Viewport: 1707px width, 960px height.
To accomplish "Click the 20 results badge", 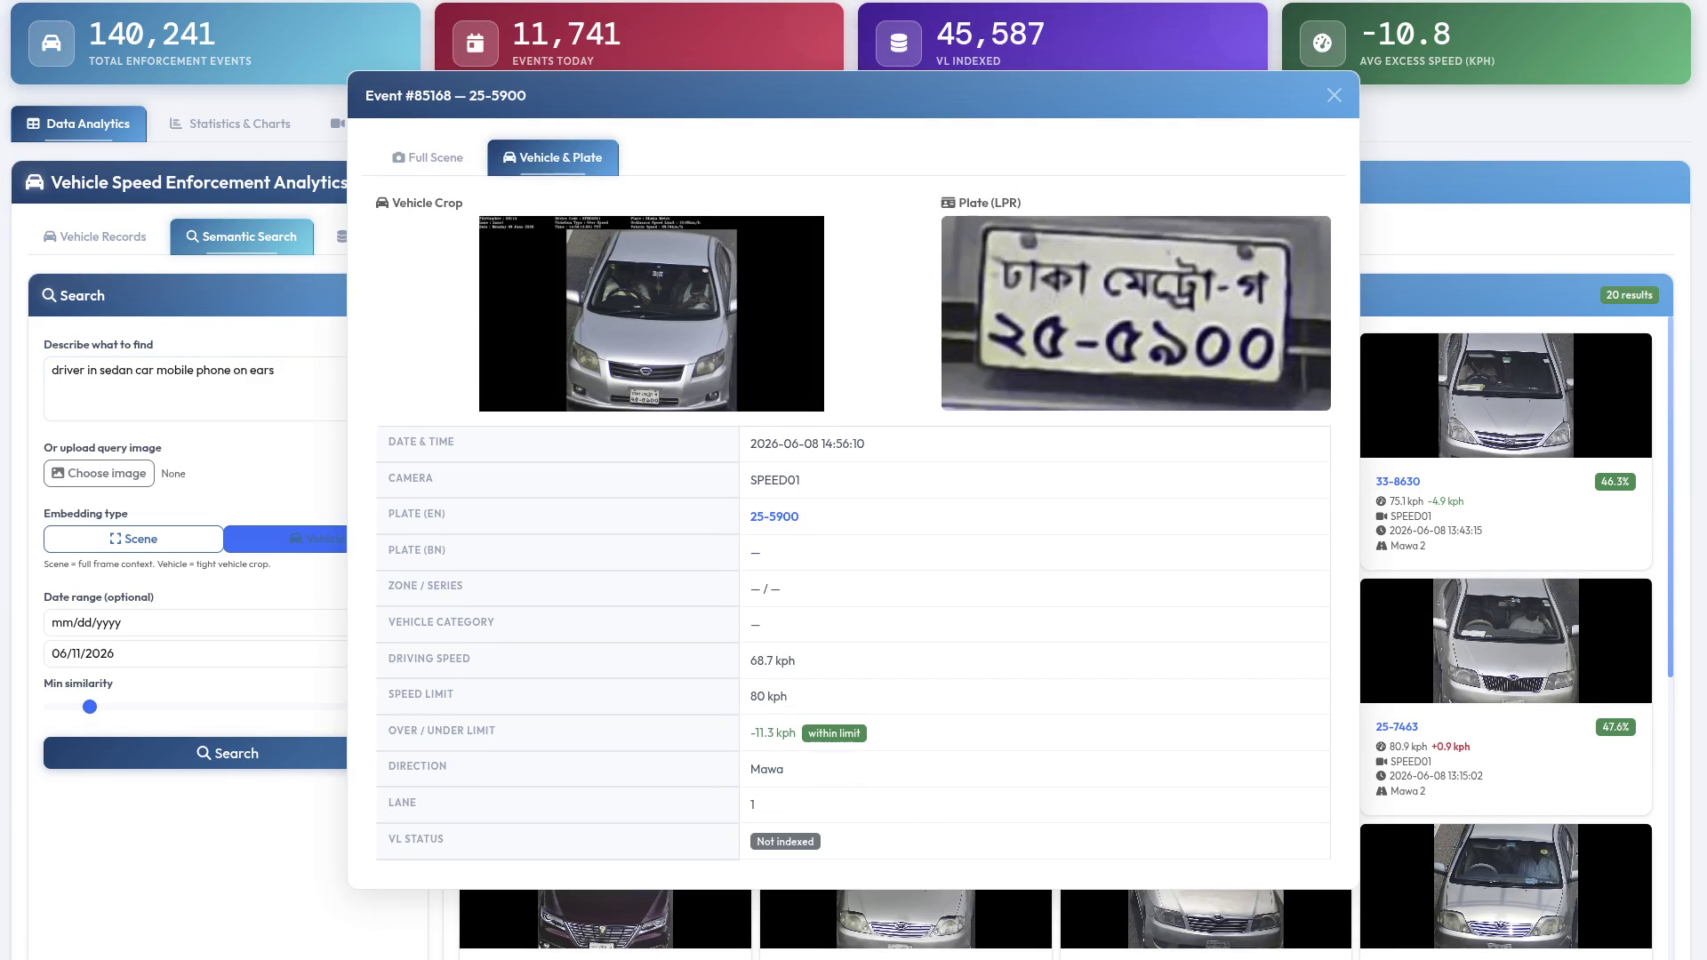I will [x=1628, y=295].
